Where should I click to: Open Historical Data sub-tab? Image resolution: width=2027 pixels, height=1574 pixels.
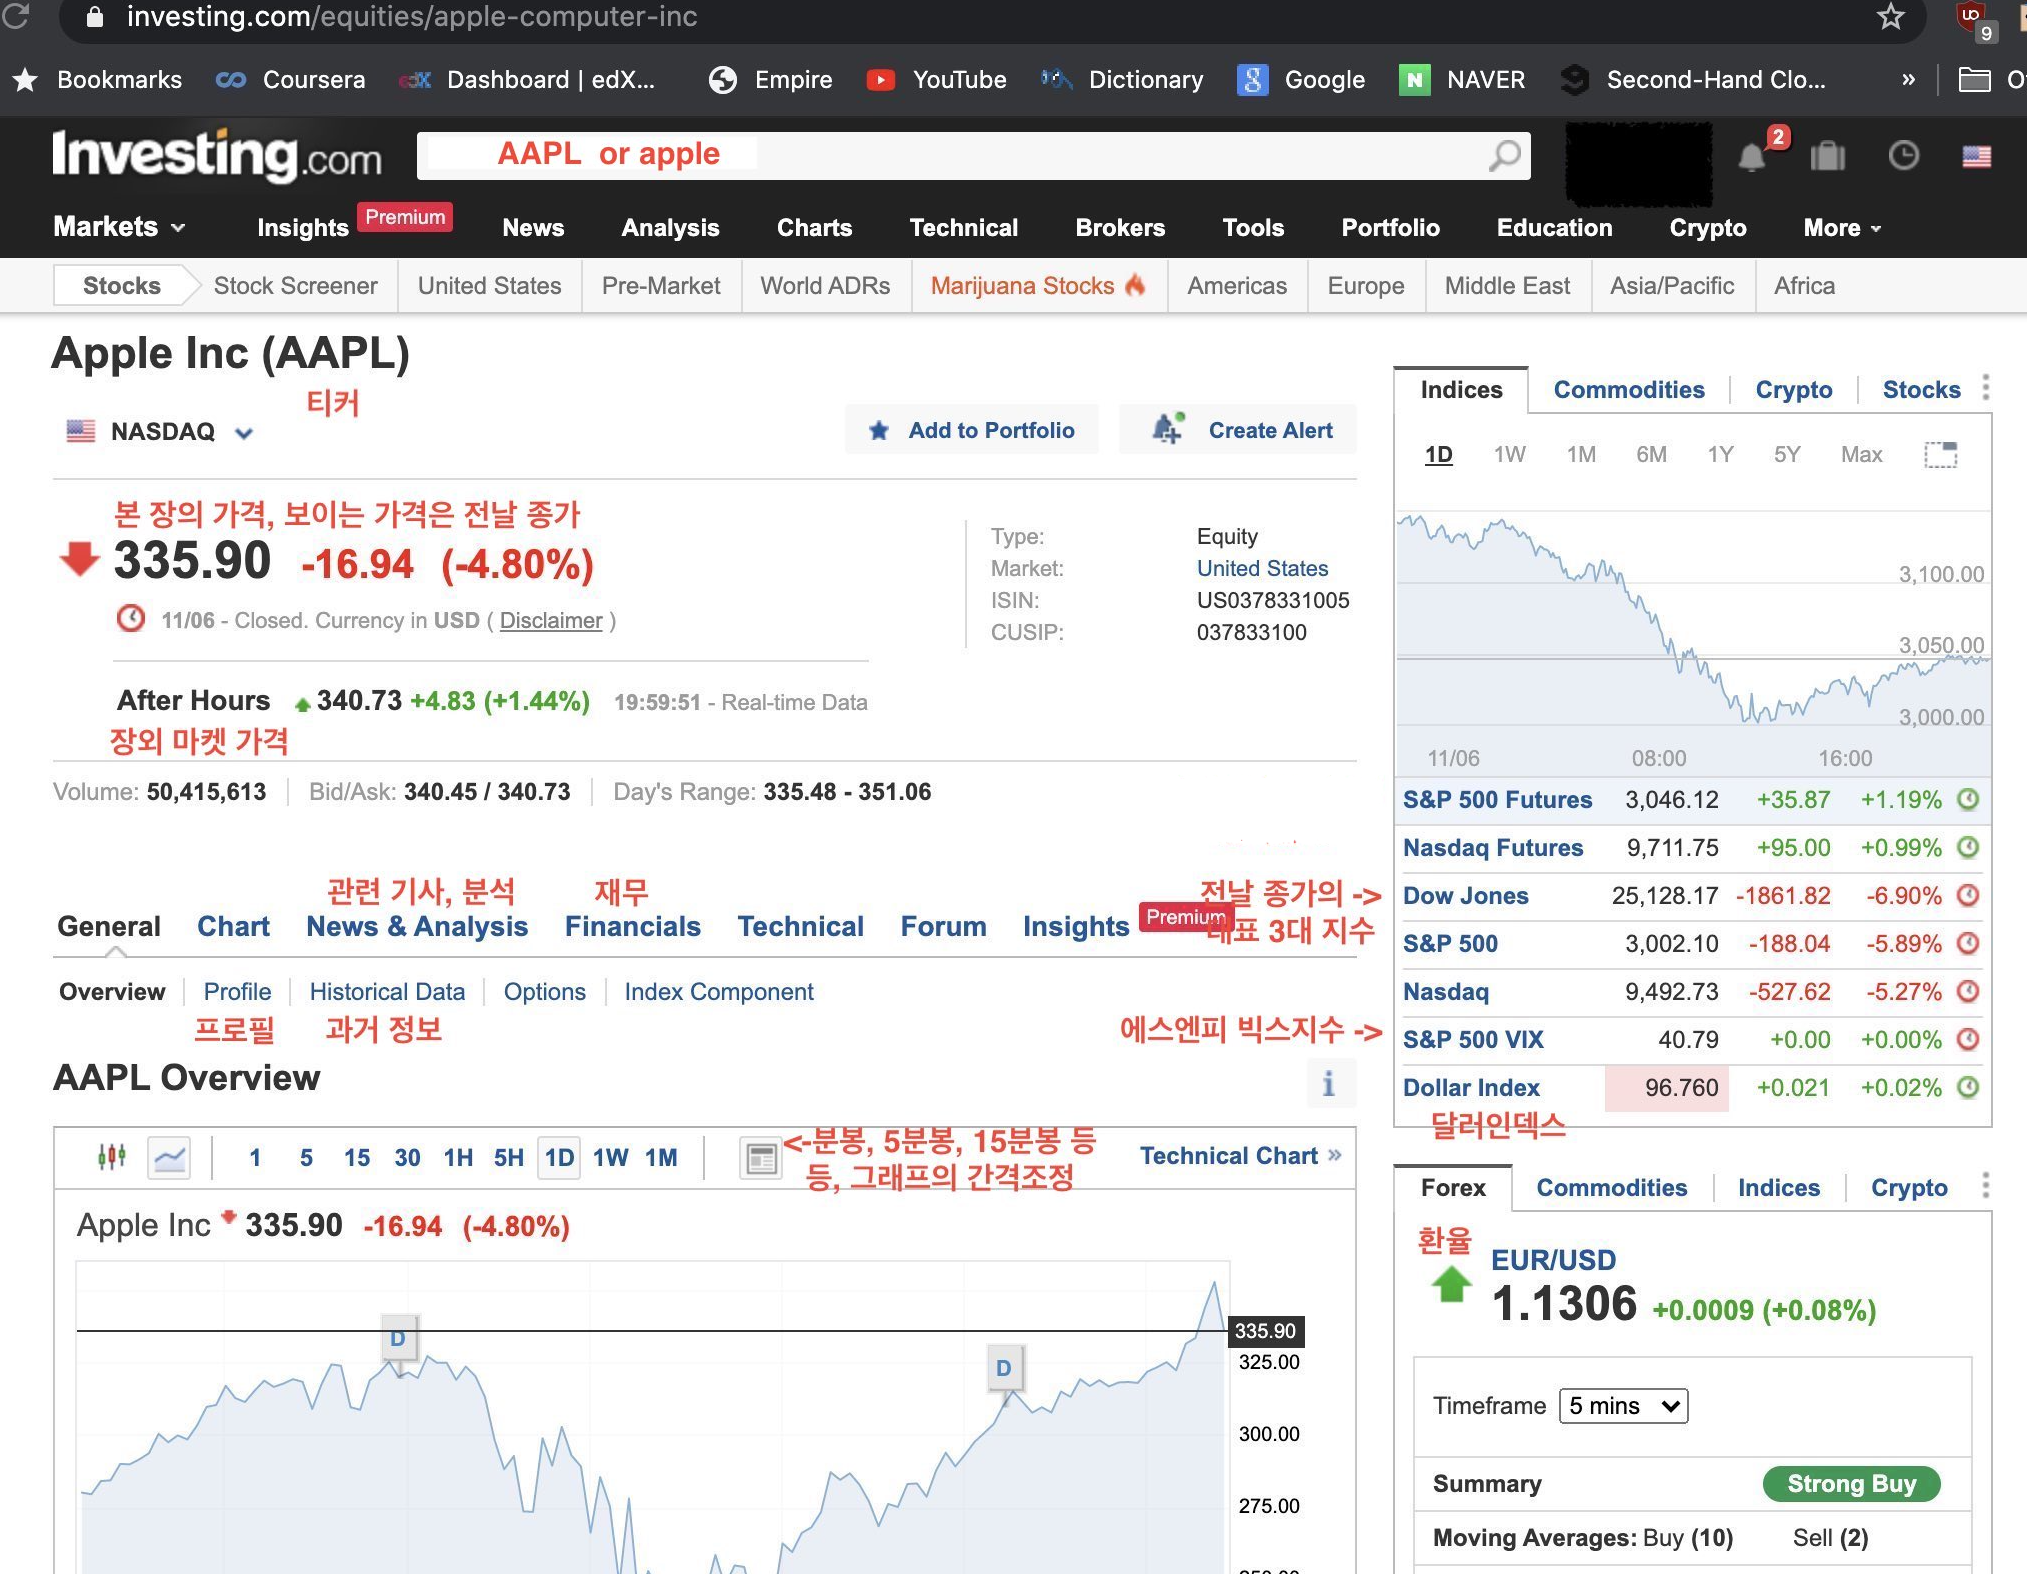pos(387,991)
